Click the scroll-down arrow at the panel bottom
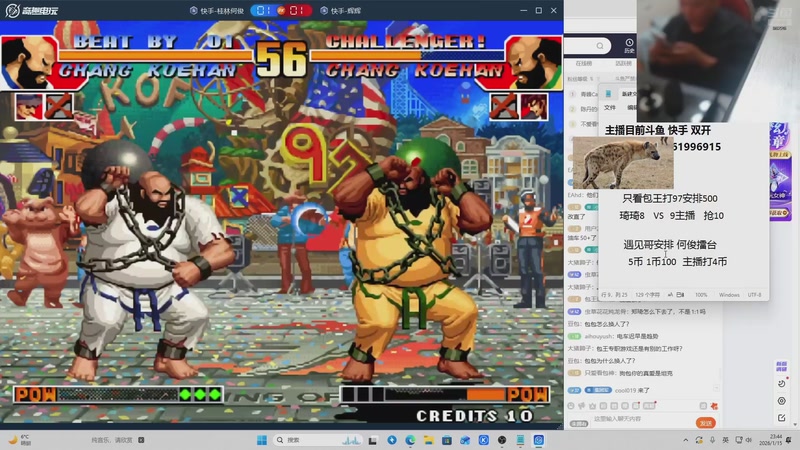This screenshot has width=800, height=450. coord(795,425)
